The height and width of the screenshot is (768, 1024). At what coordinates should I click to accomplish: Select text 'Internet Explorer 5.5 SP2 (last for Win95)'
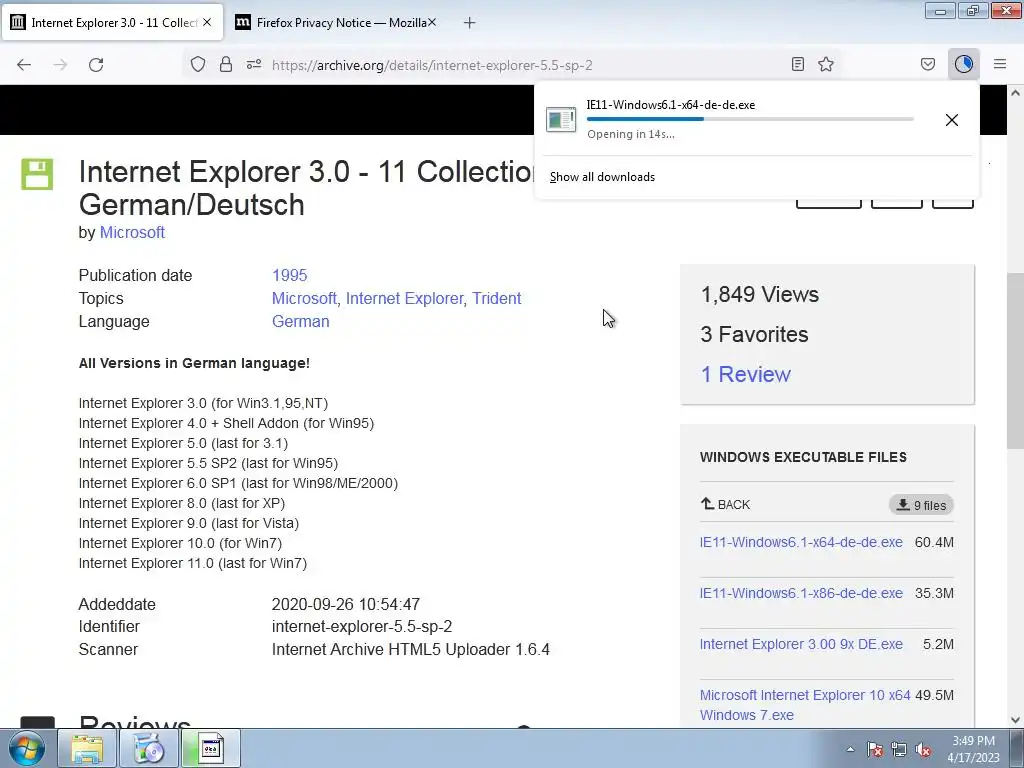coord(208,463)
